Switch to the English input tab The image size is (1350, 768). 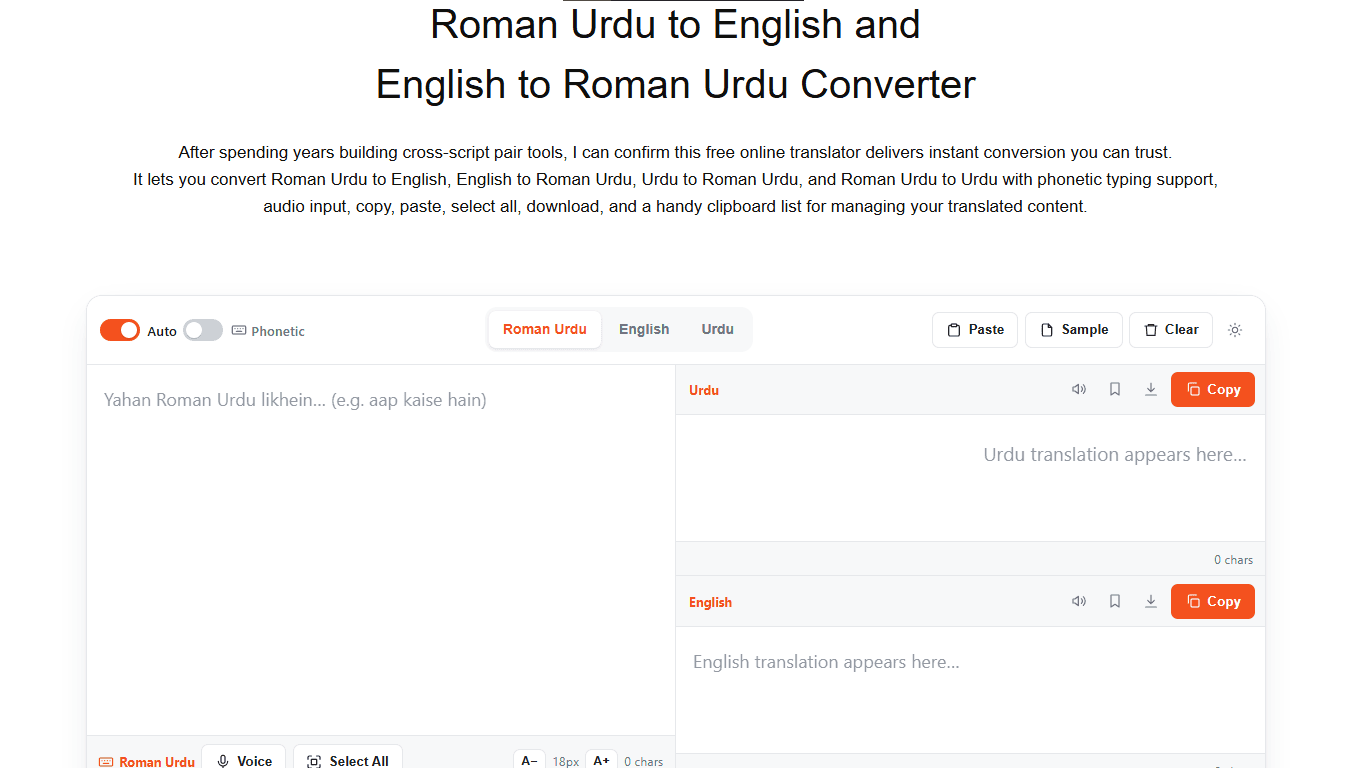644,329
